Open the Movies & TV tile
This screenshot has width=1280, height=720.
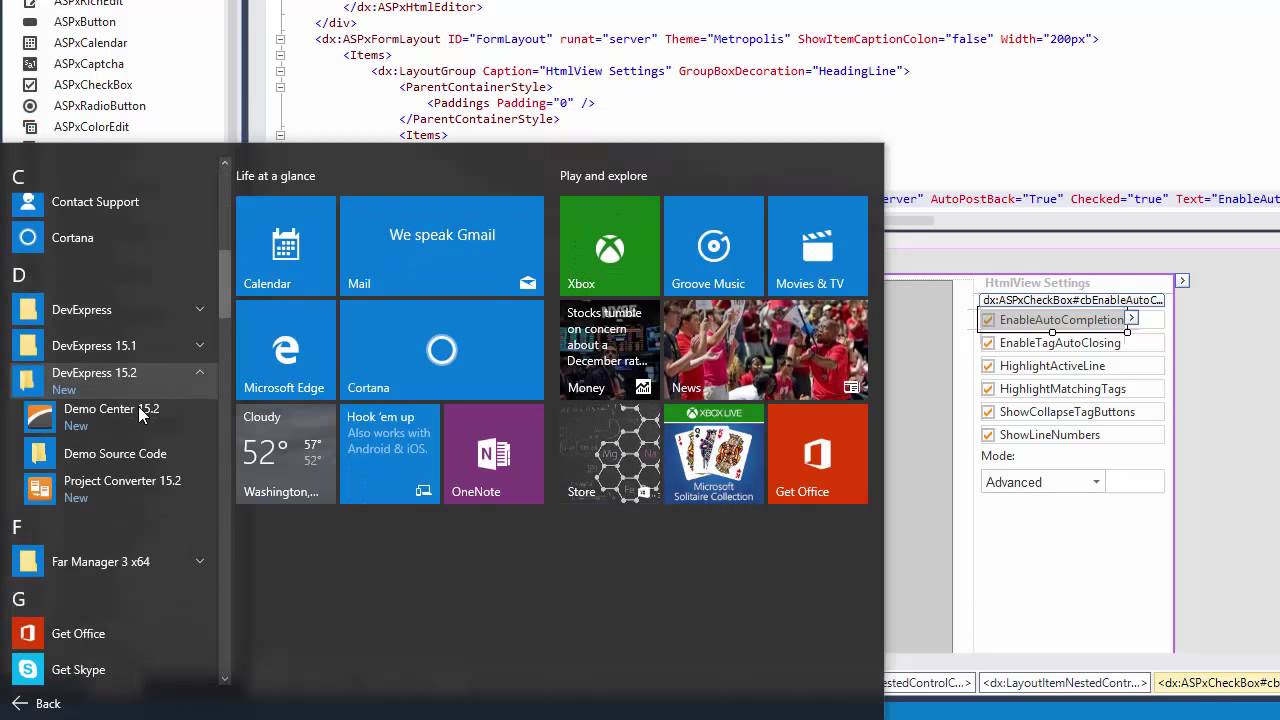pos(818,246)
